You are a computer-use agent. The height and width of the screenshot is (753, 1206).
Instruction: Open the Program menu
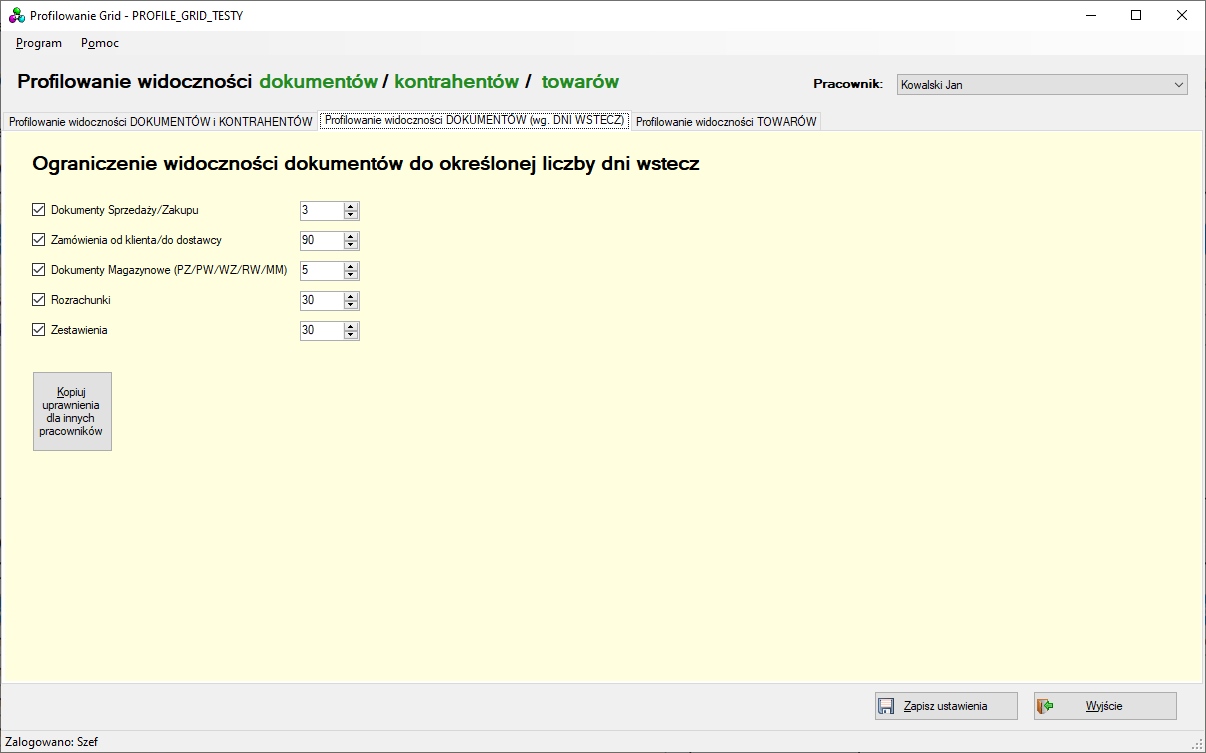pyautogui.click(x=39, y=43)
